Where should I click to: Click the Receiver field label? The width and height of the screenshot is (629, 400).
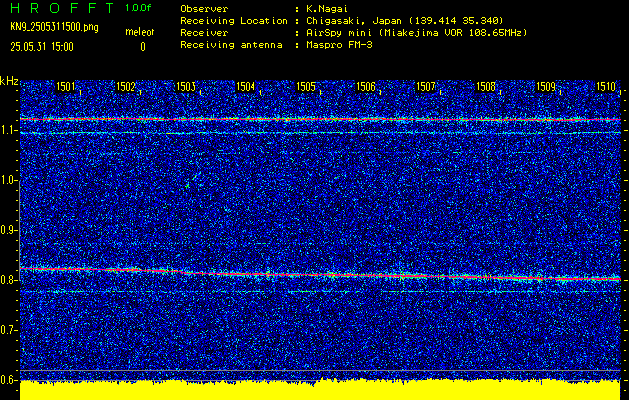pyautogui.click(x=204, y=33)
